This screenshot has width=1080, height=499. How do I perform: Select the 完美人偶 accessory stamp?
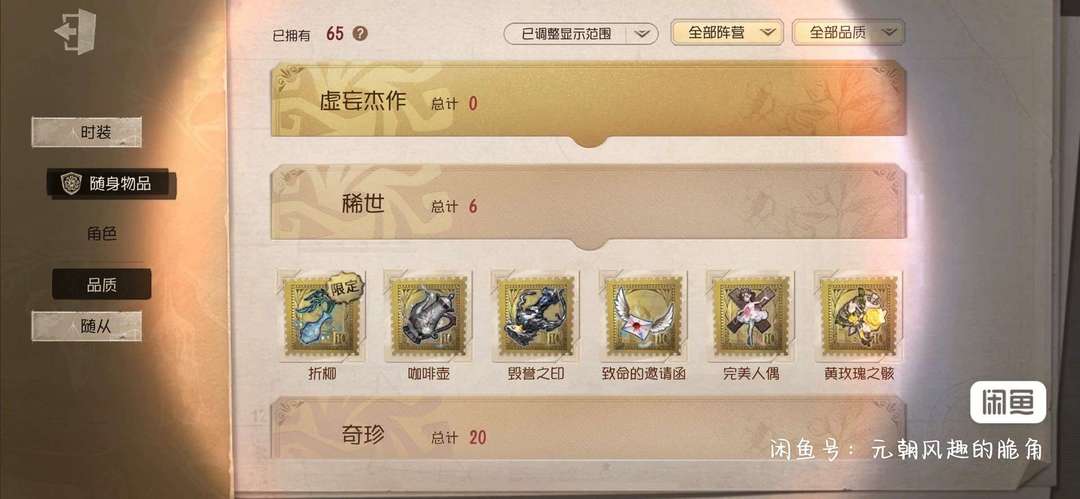pyautogui.click(x=751, y=316)
